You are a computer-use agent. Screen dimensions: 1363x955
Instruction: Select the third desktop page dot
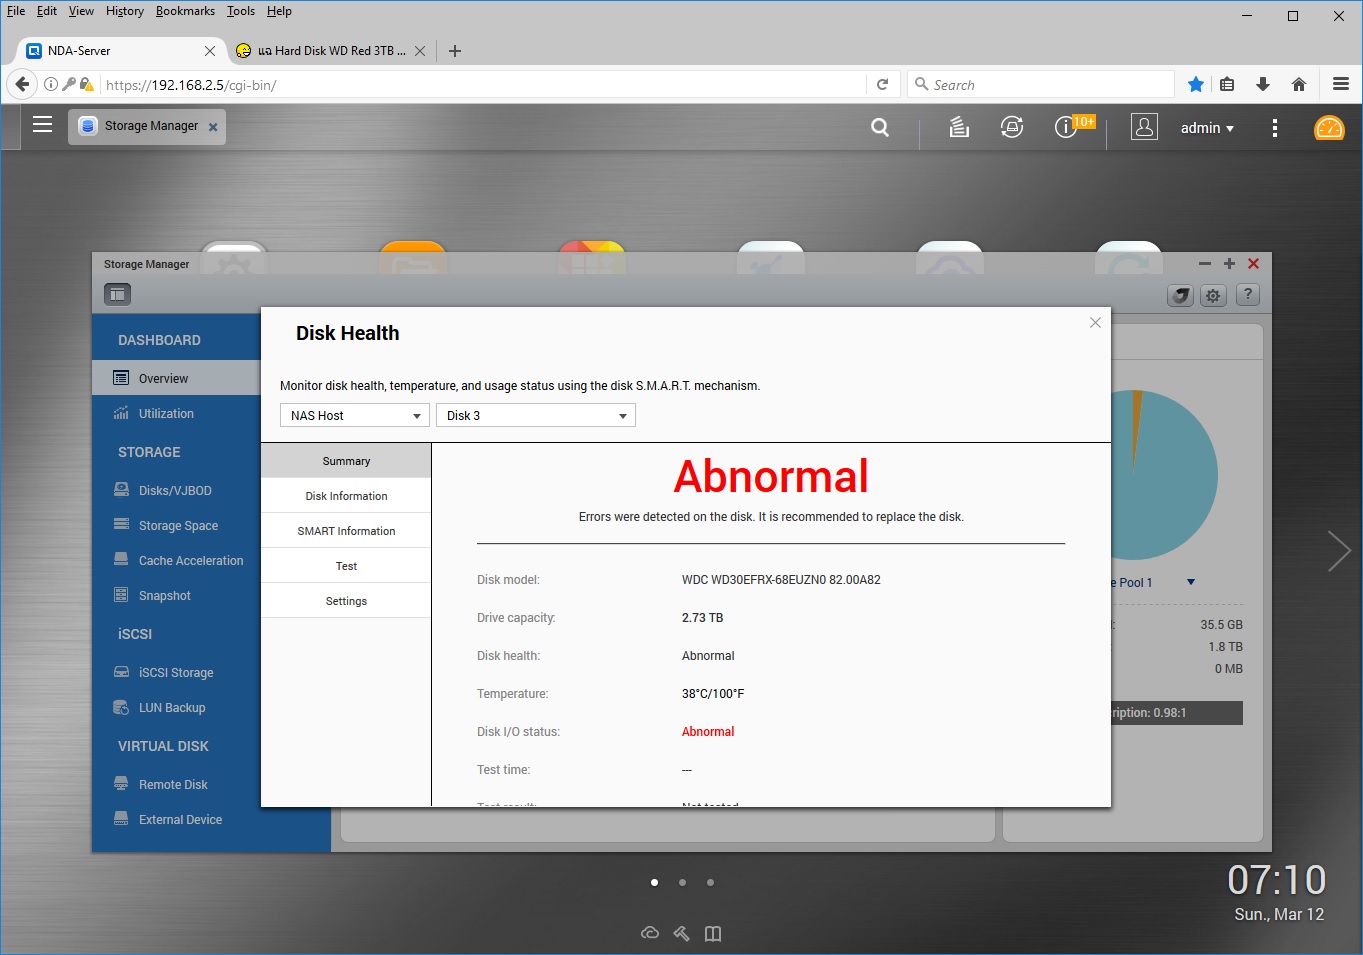point(710,882)
